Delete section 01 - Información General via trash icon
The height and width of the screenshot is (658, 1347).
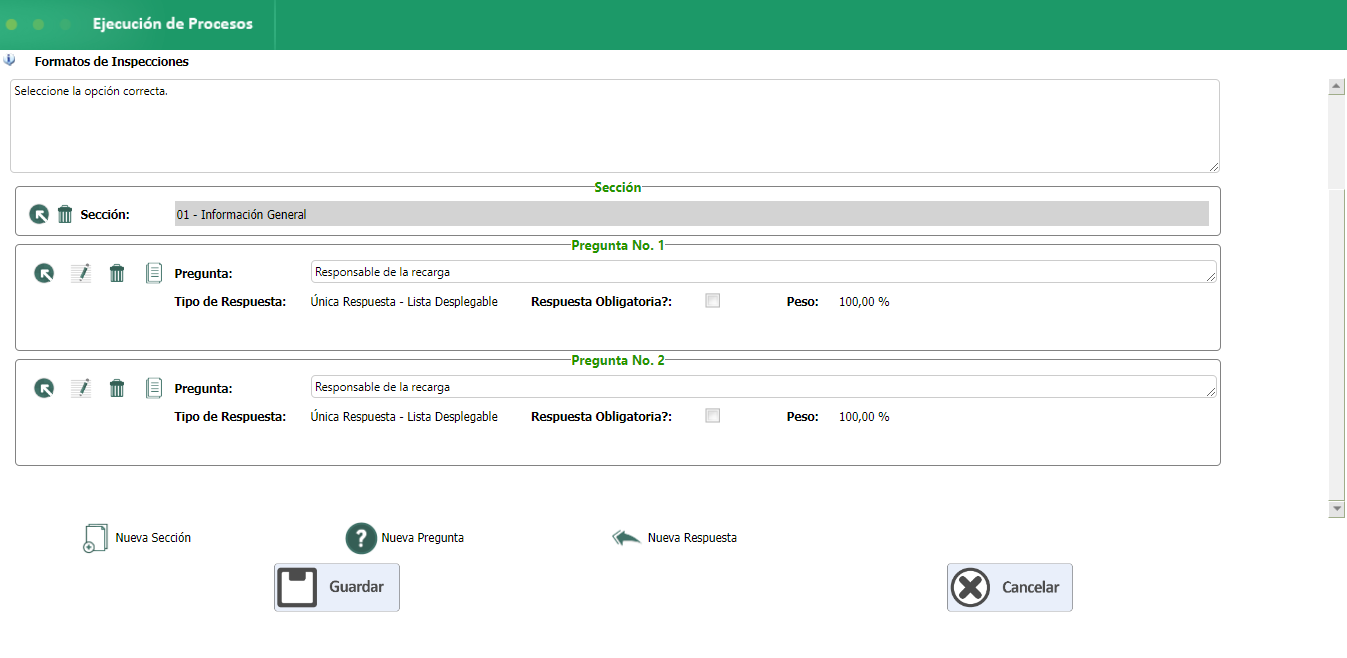(x=65, y=214)
